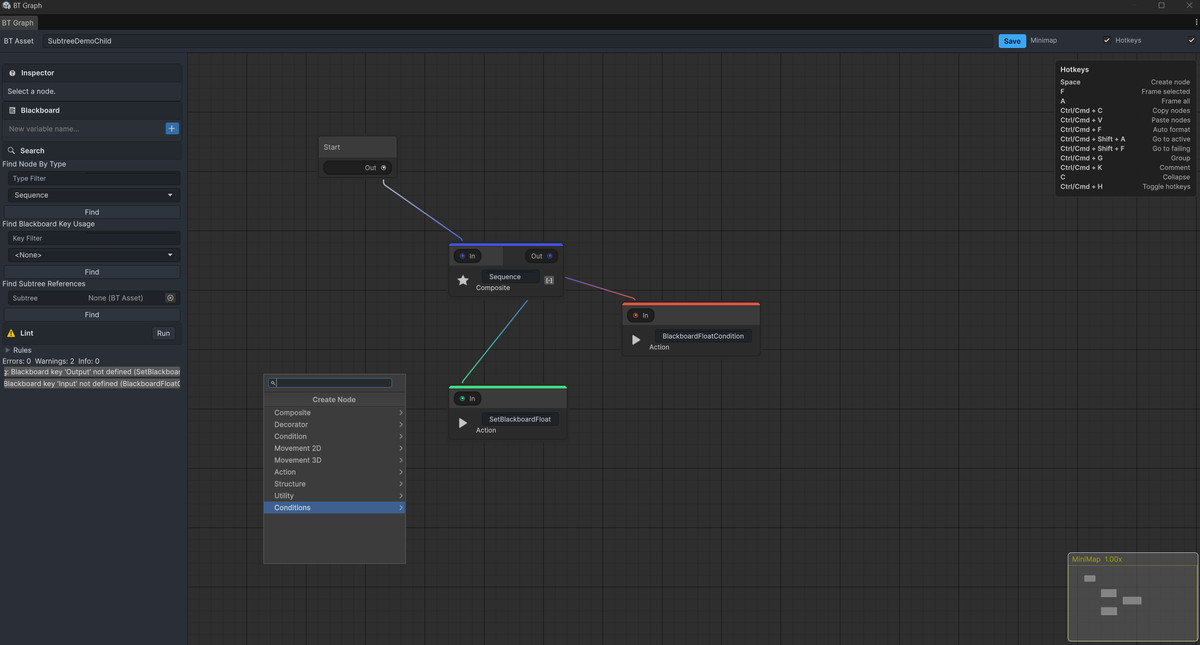Image resolution: width=1200 pixels, height=645 pixels.
Task: Click play icon on BlackboardFloatCondition node
Action: [x=636, y=340]
